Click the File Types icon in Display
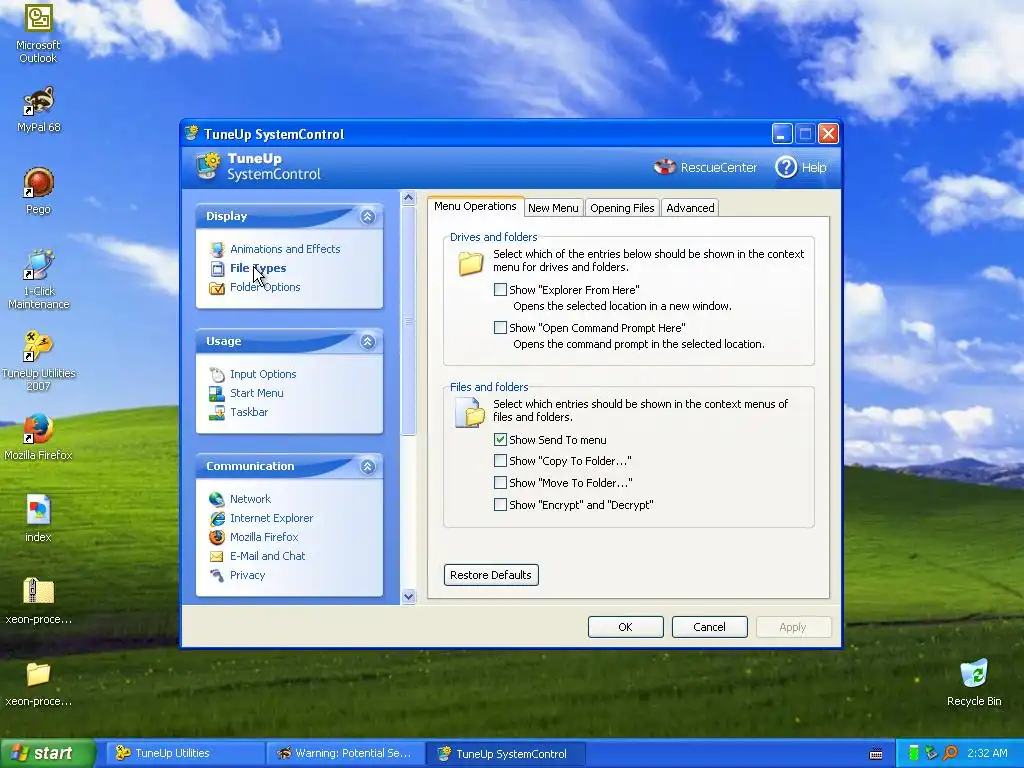Image resolution: width=1024 pixels, height=768 pixels. click(217, 268)
